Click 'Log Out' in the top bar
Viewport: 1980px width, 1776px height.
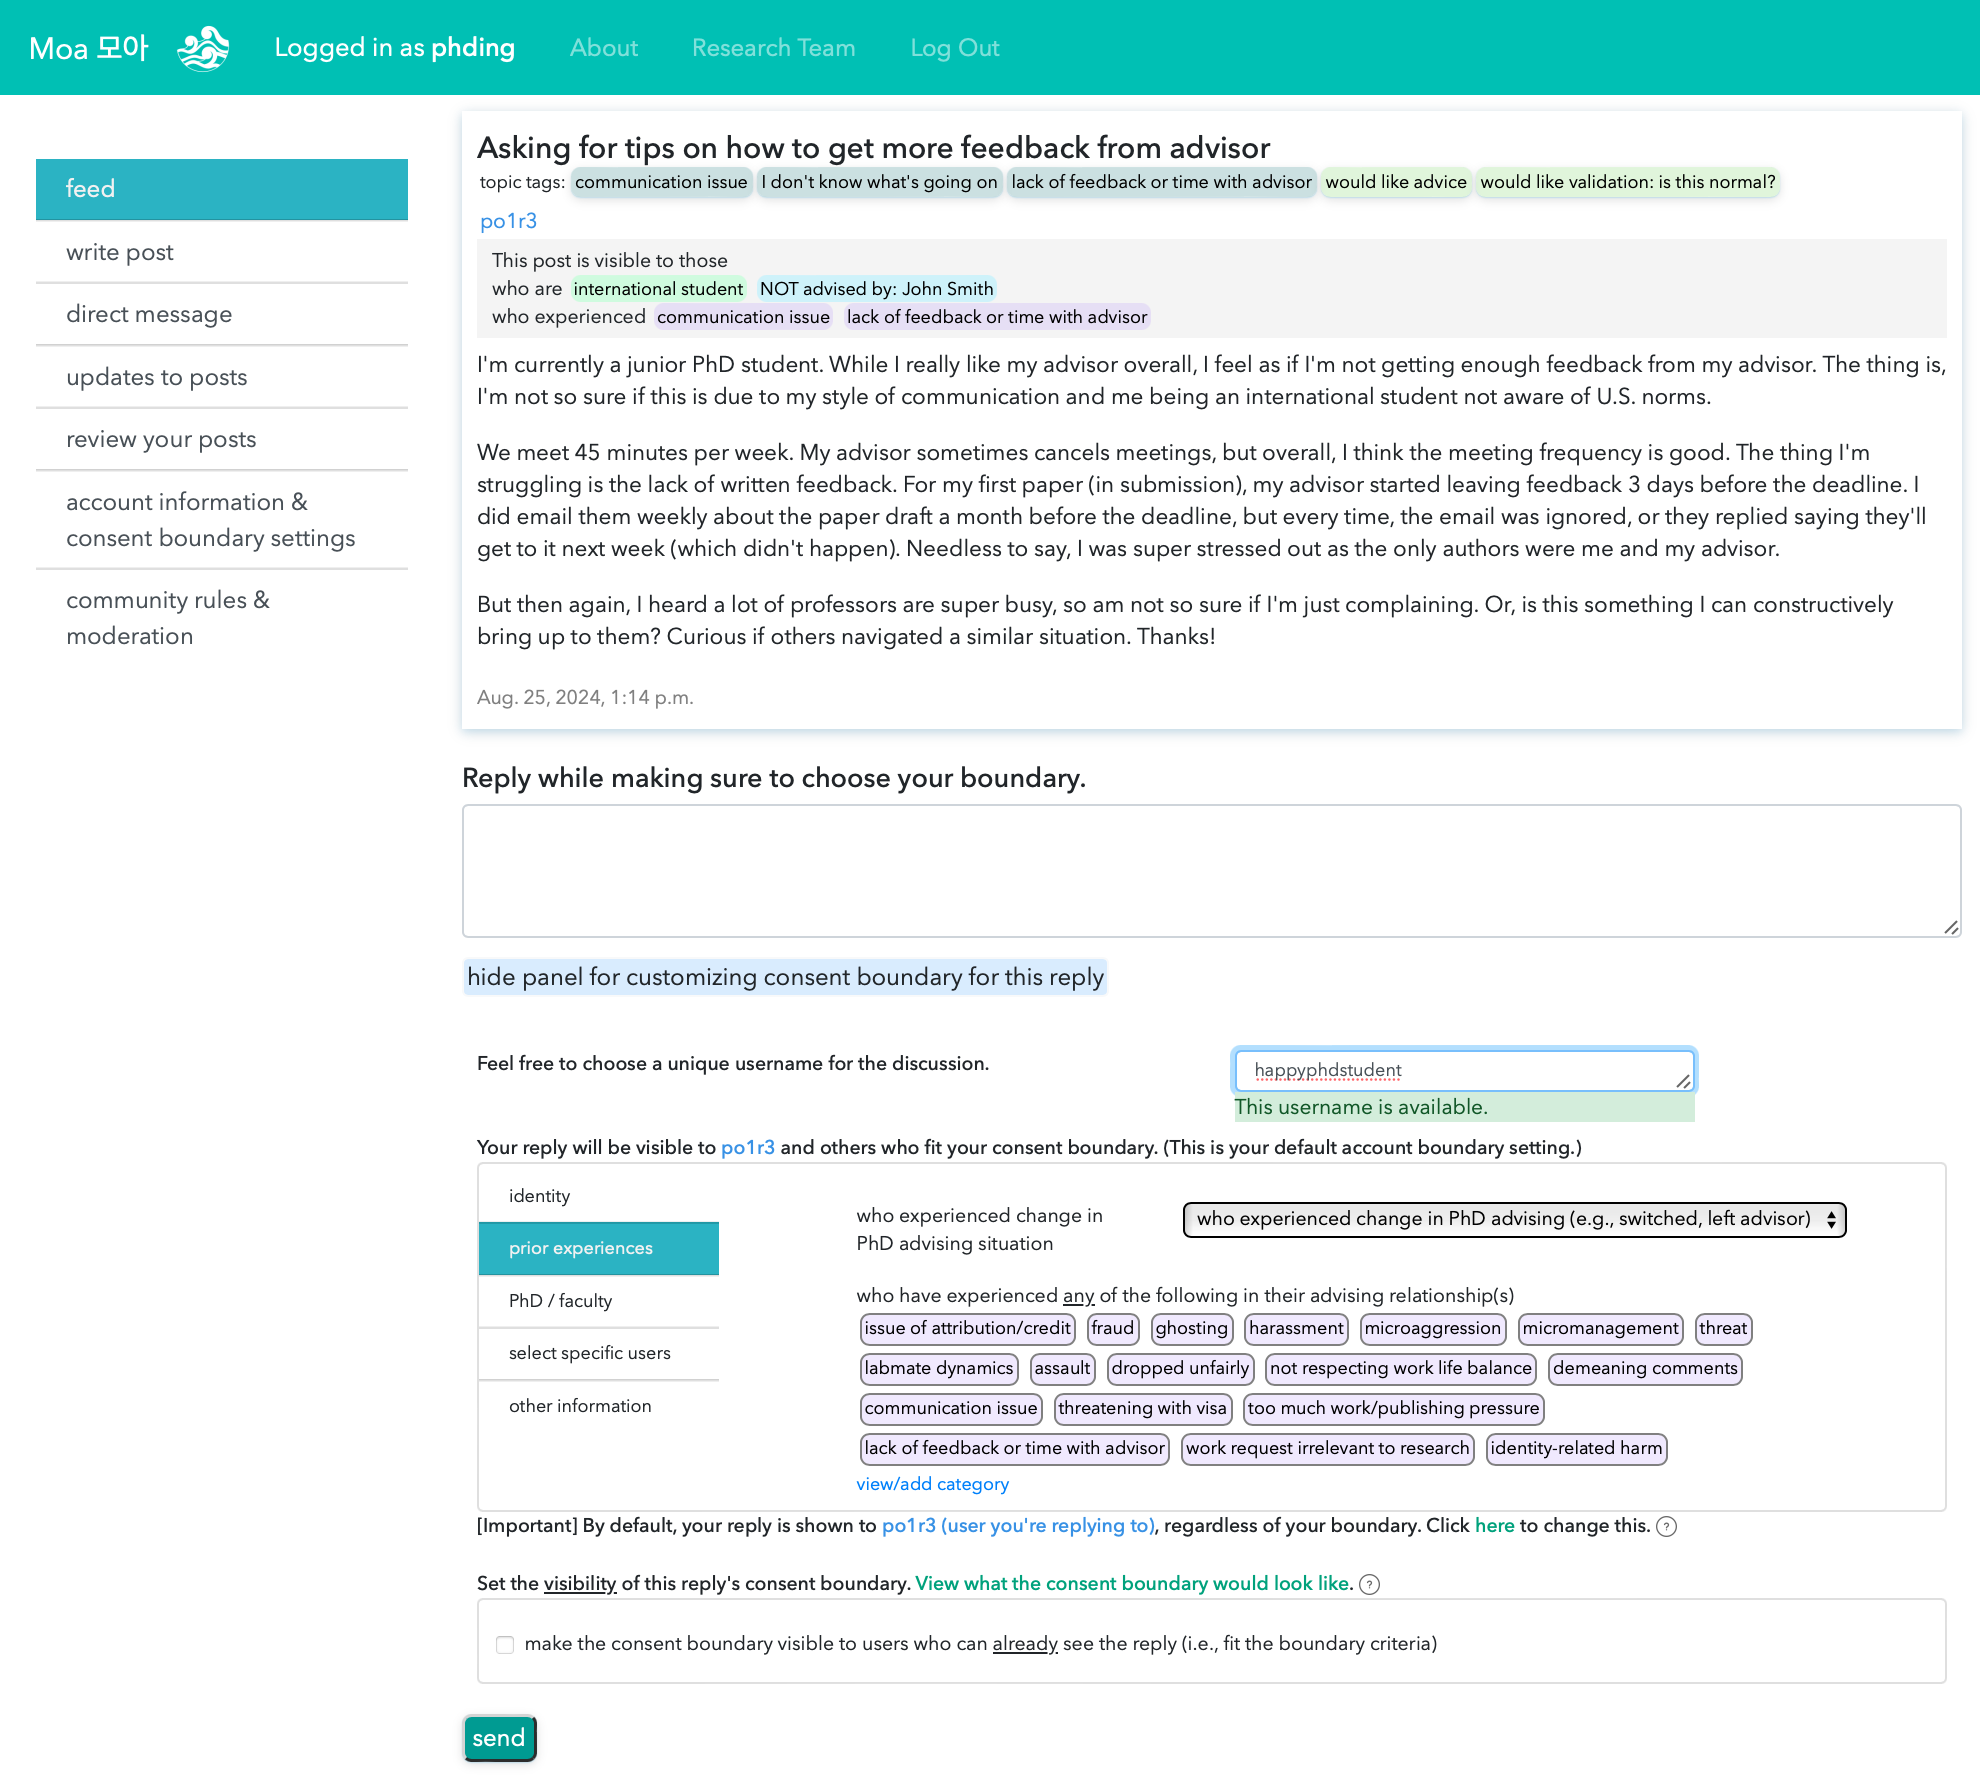click(x=955, y=48)
